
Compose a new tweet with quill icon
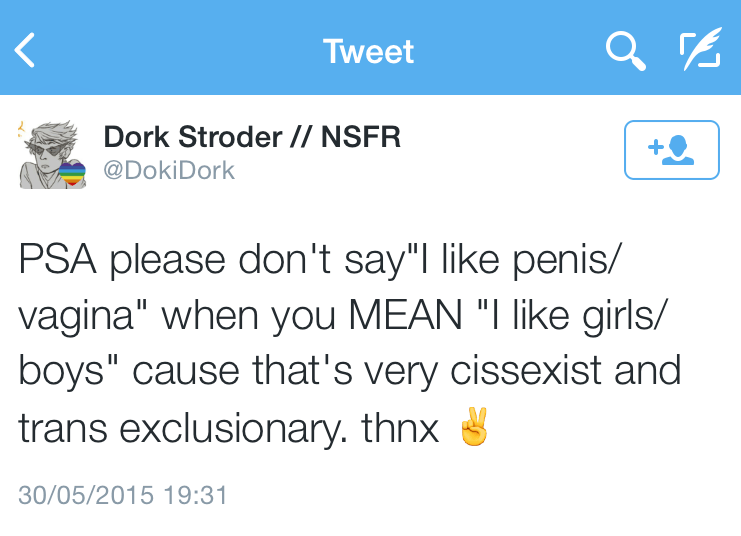[699, 50]
